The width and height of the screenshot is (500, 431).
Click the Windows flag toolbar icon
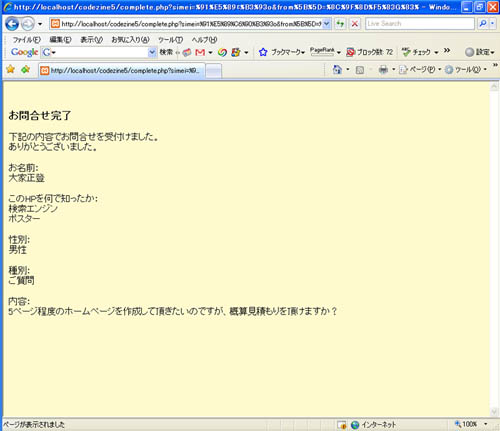point(236,52)
